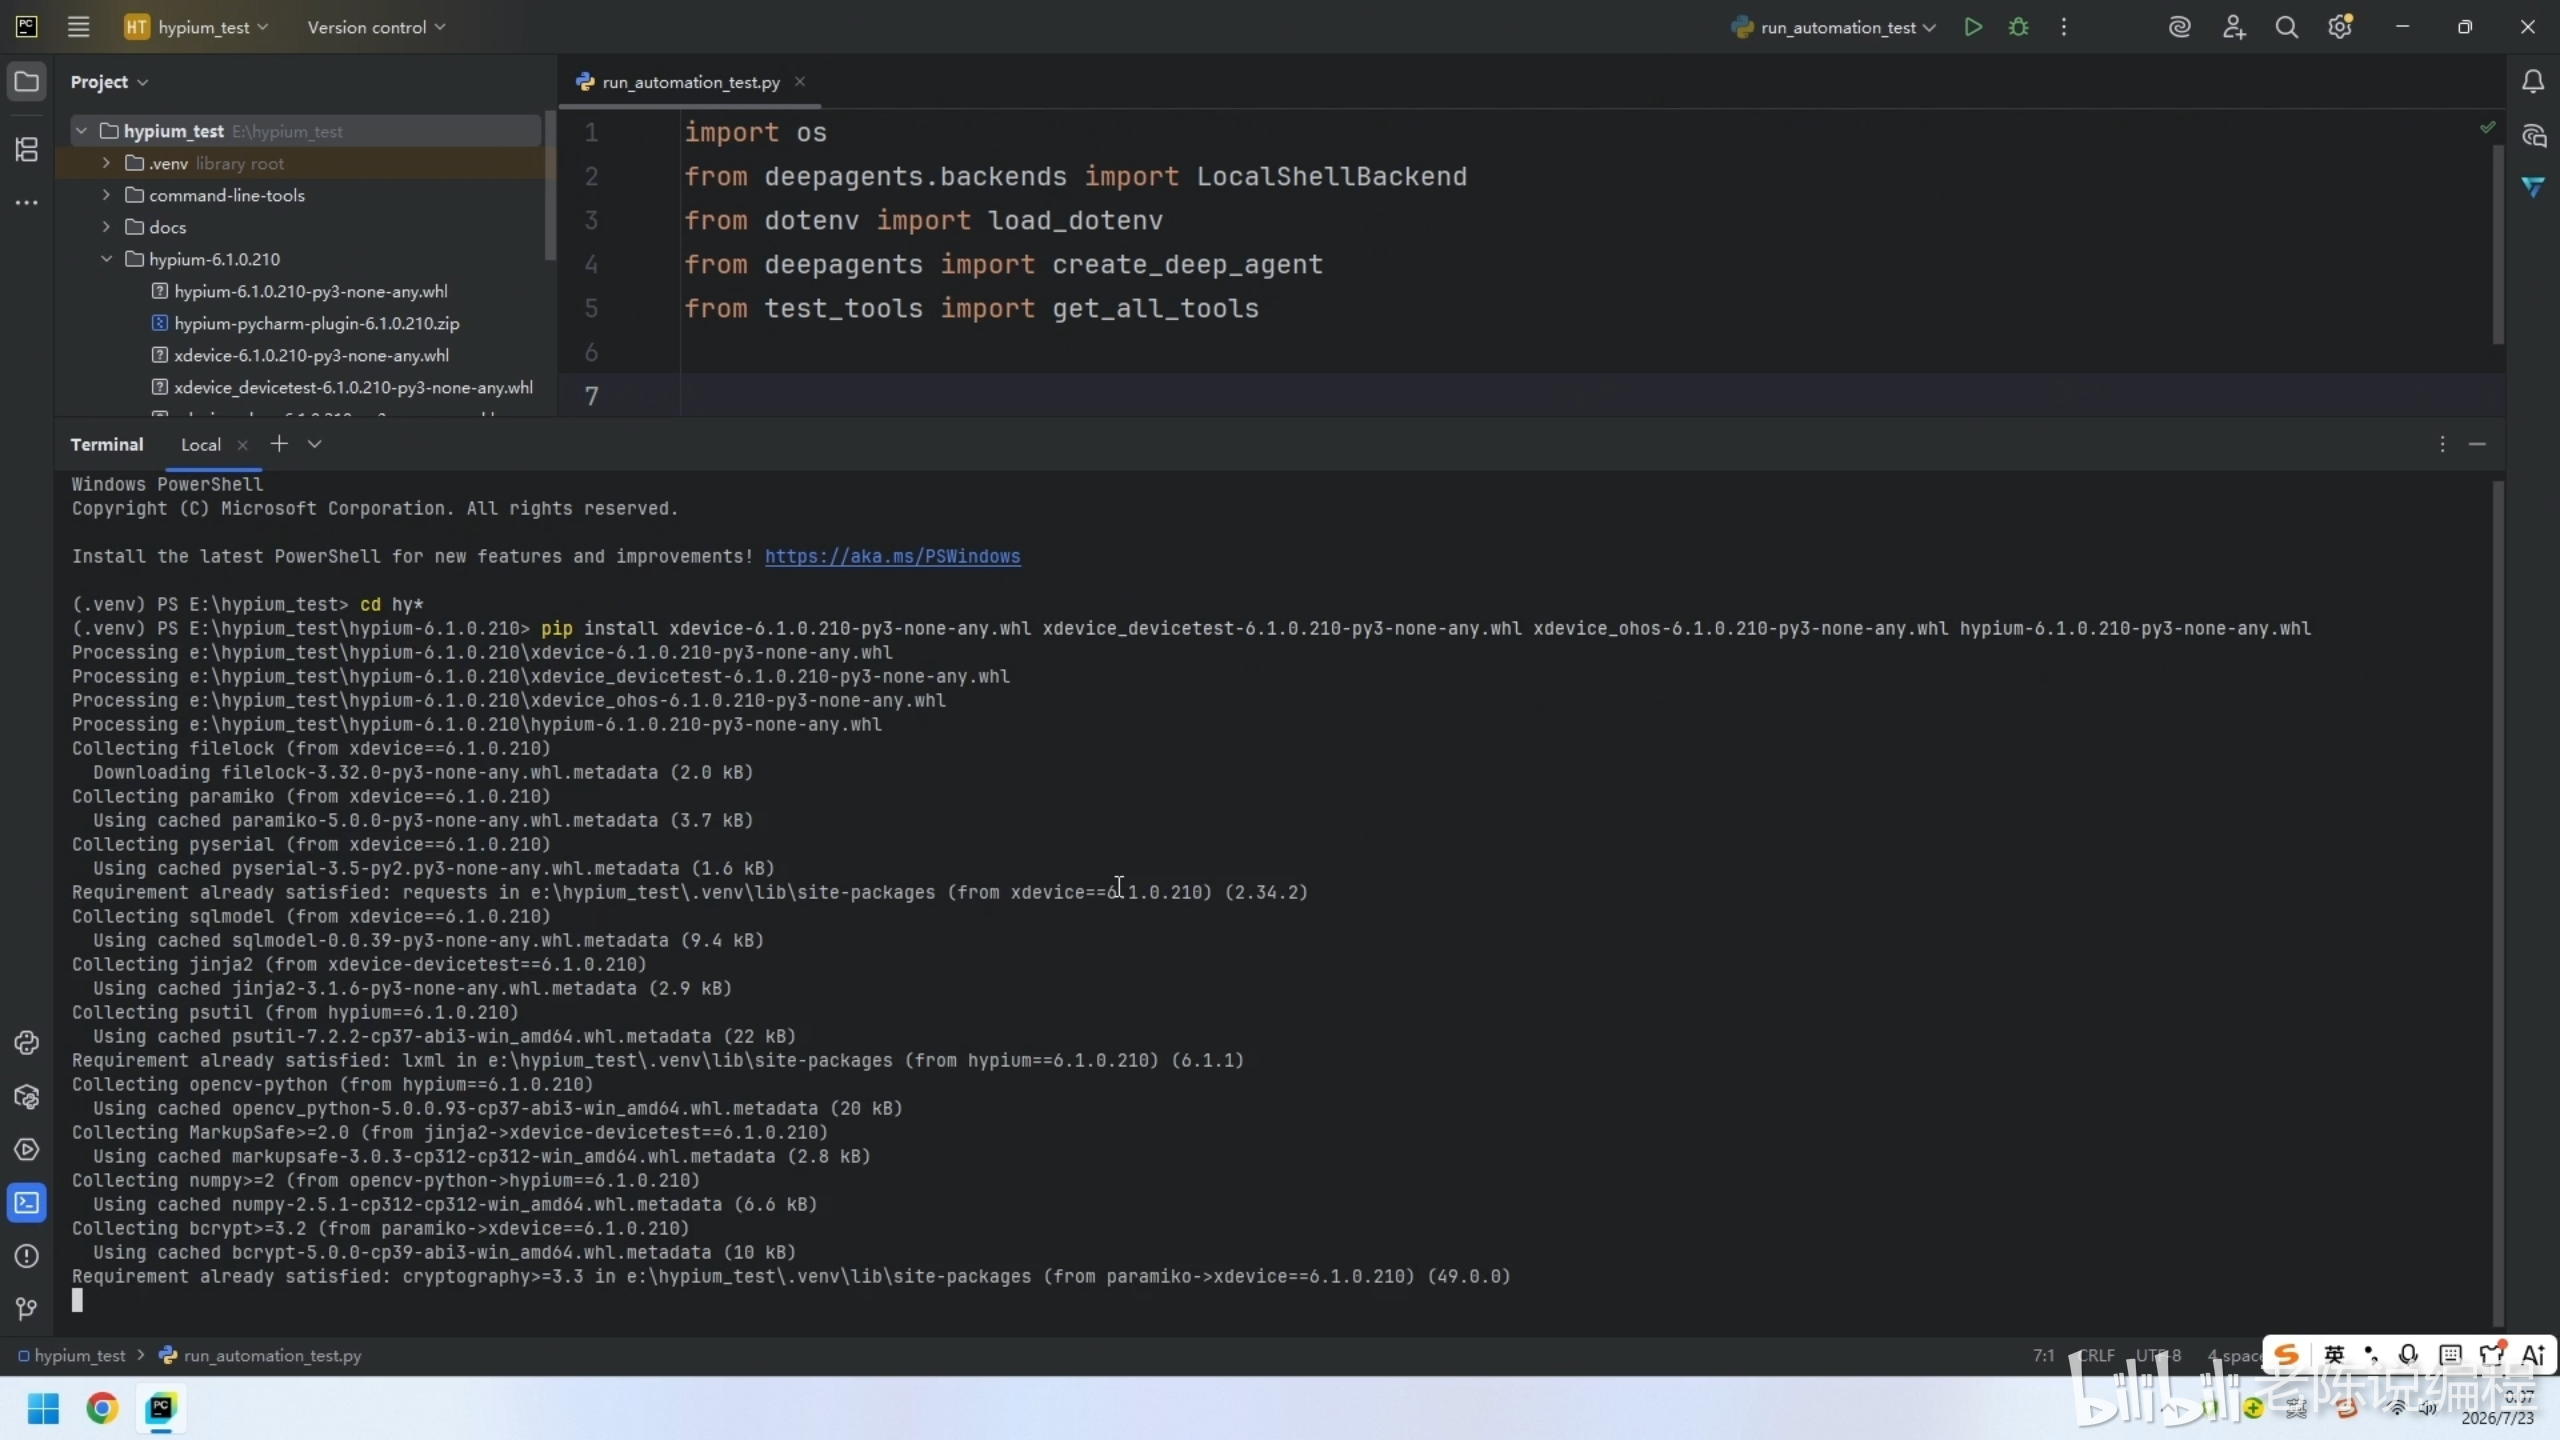Run the run_automation_test configuration
The width and height of the screenshot is (2560, 1440).
(x=1973, y=27)
